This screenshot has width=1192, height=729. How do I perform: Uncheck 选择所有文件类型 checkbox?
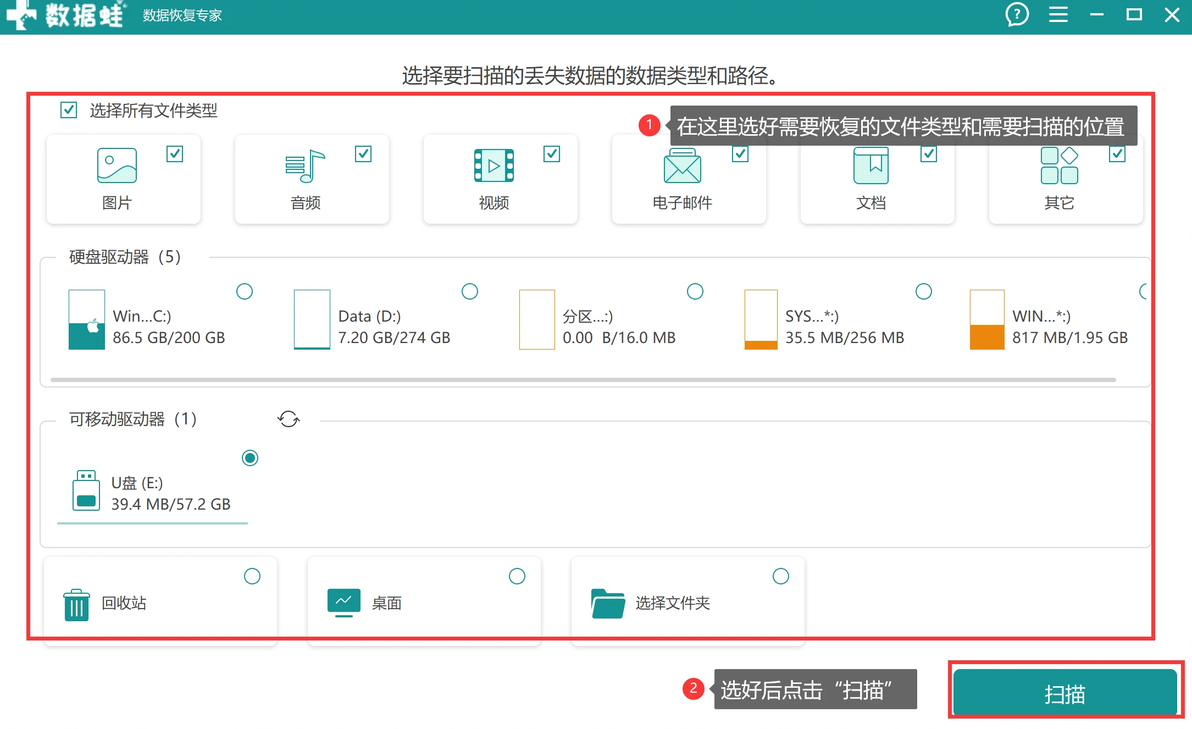68,110
